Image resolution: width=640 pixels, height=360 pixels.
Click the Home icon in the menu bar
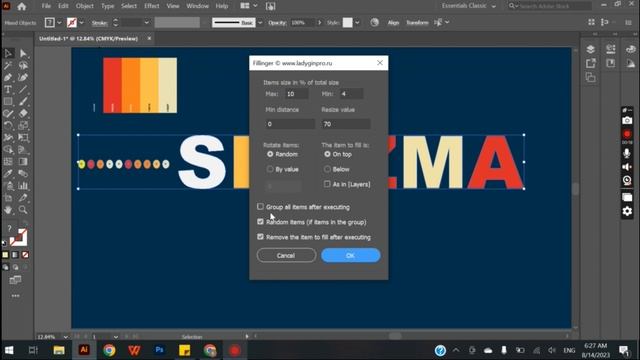(x=22, y=6)
